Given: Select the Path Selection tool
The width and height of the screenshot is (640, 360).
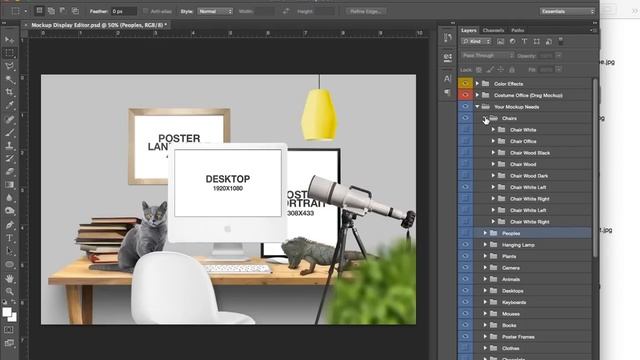Looking at the screenshot, I should click(x=9, y=251).
